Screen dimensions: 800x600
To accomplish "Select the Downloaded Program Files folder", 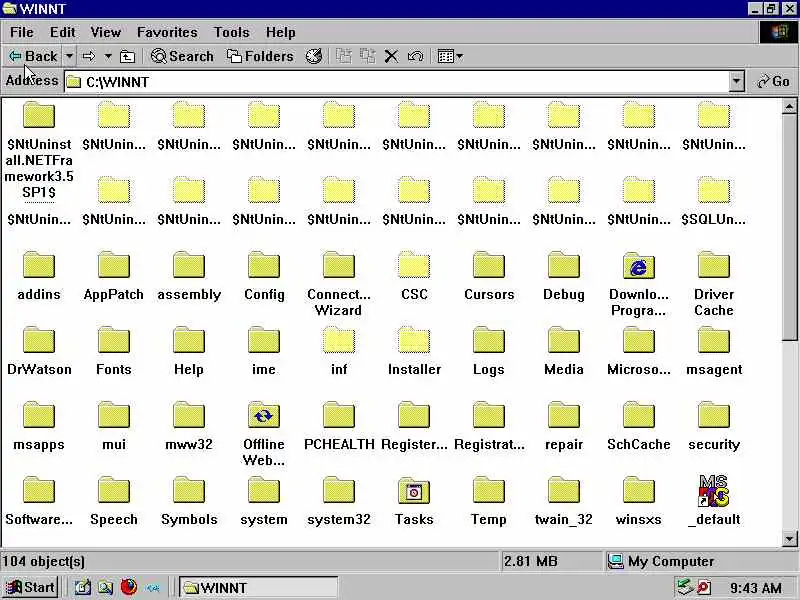I will click(639, 284).
